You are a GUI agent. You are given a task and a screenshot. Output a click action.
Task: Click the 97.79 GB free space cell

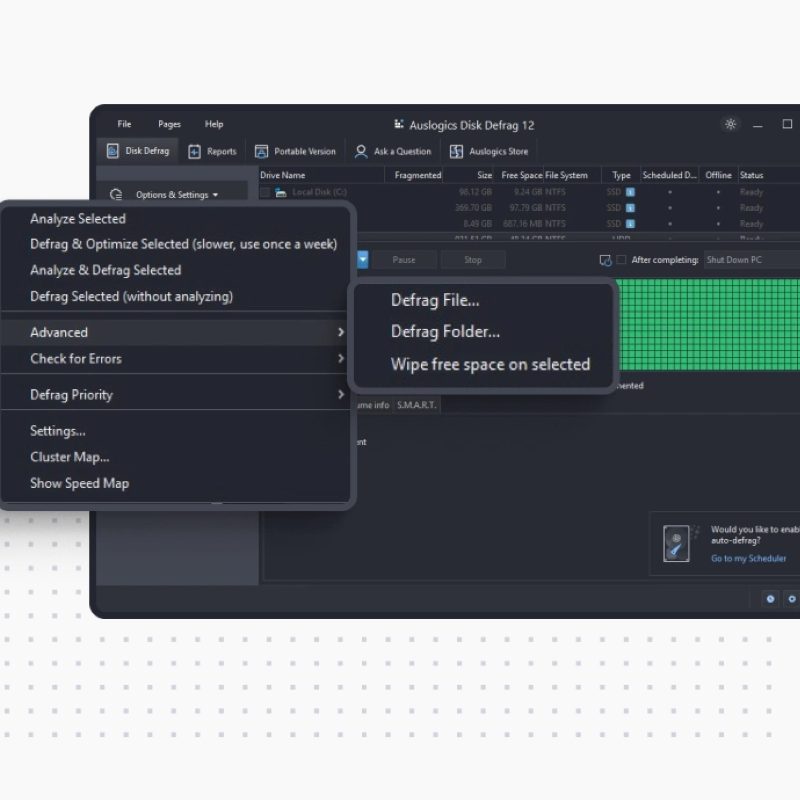coord(527,208)
